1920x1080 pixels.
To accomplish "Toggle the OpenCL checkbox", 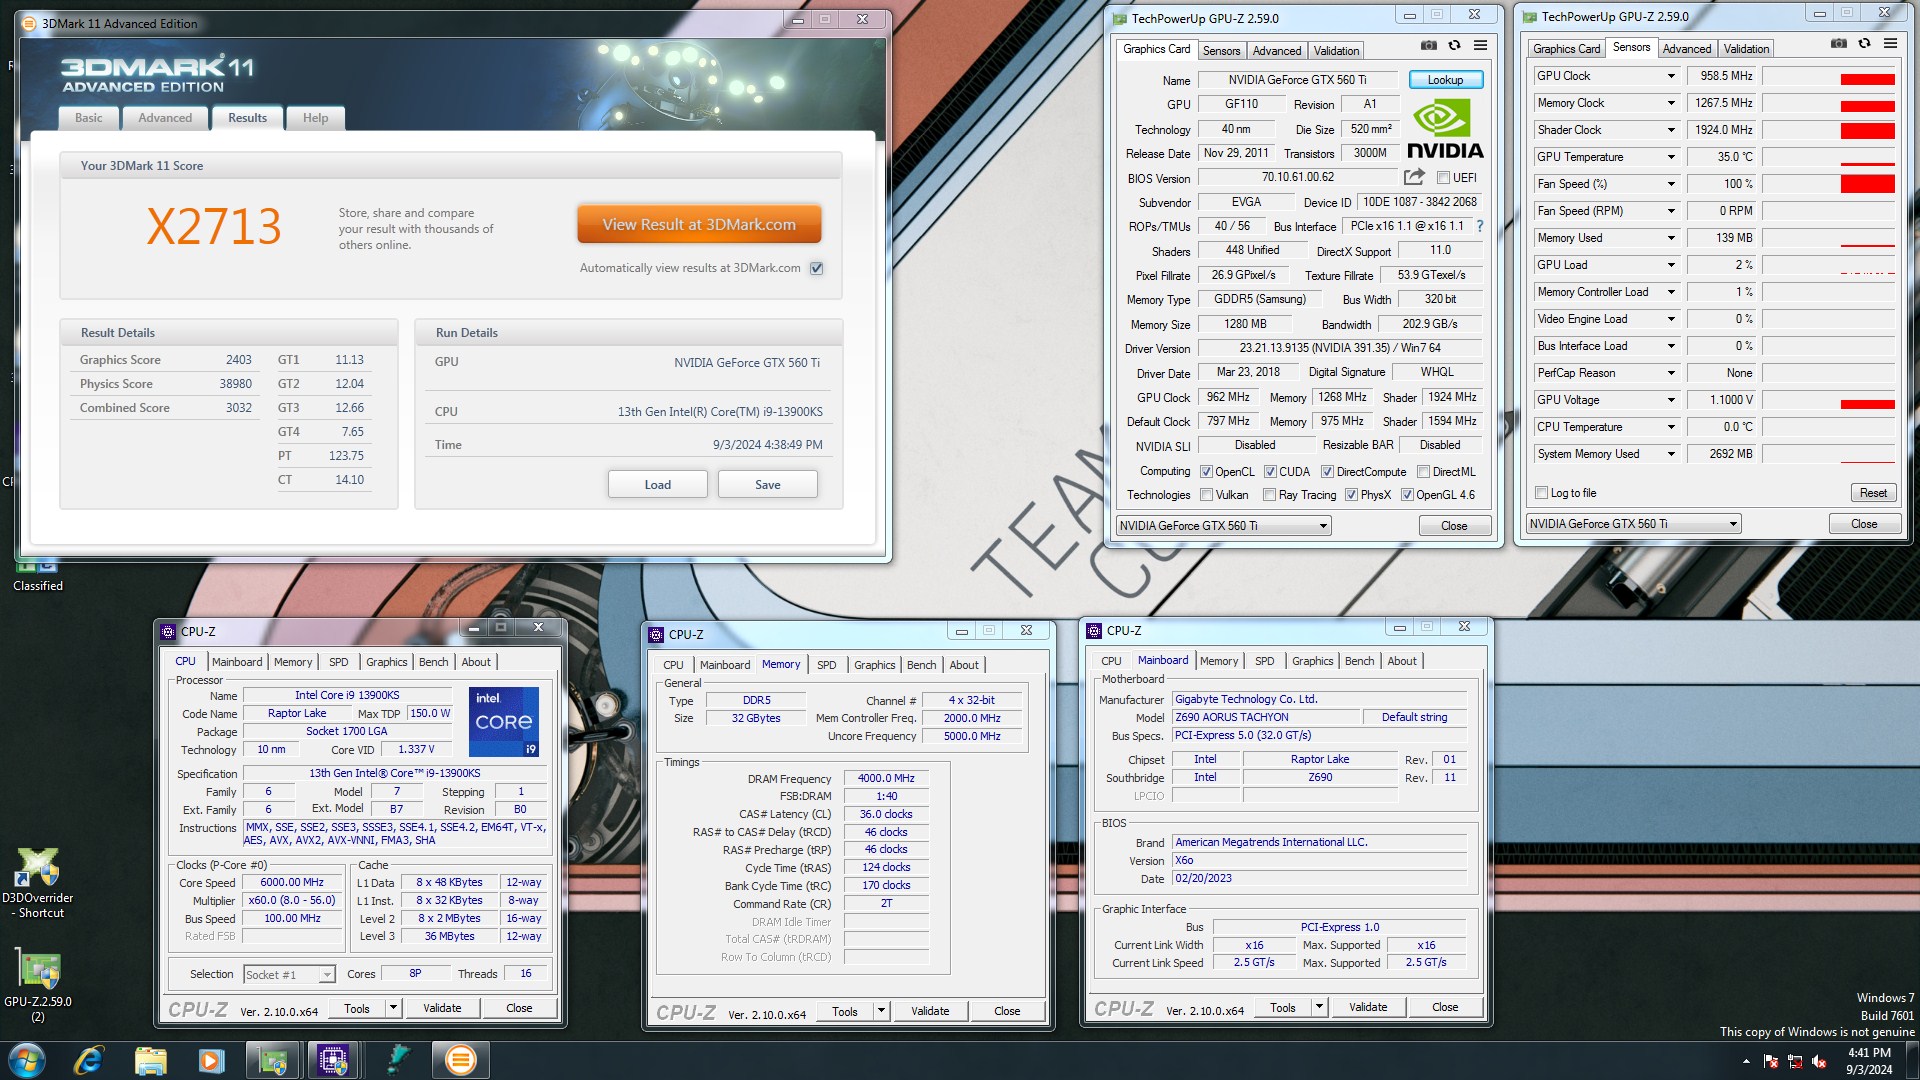I will [1206, 472].
